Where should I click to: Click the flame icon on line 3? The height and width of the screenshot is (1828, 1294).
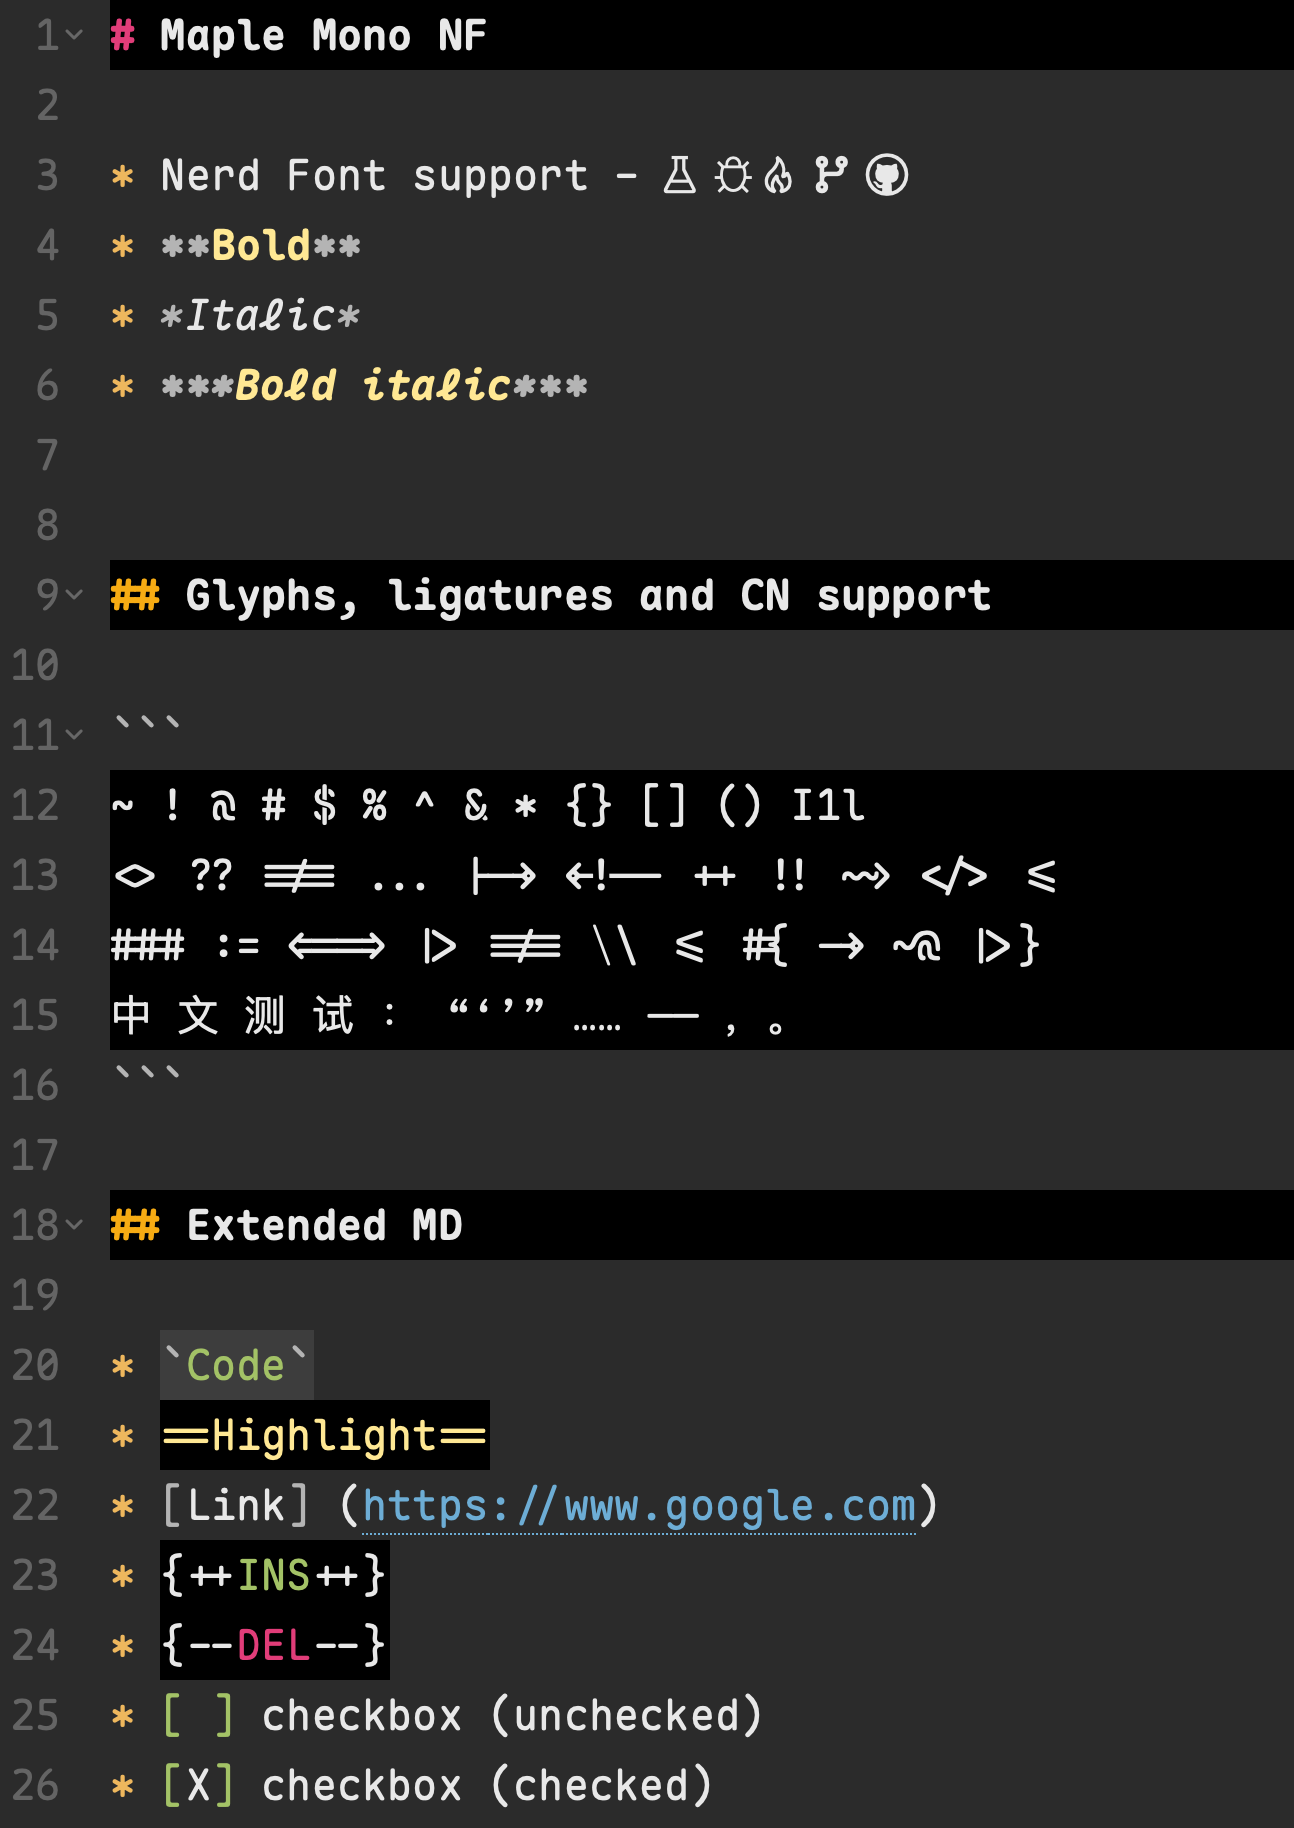pyautogui.click(x=779, y=175)
